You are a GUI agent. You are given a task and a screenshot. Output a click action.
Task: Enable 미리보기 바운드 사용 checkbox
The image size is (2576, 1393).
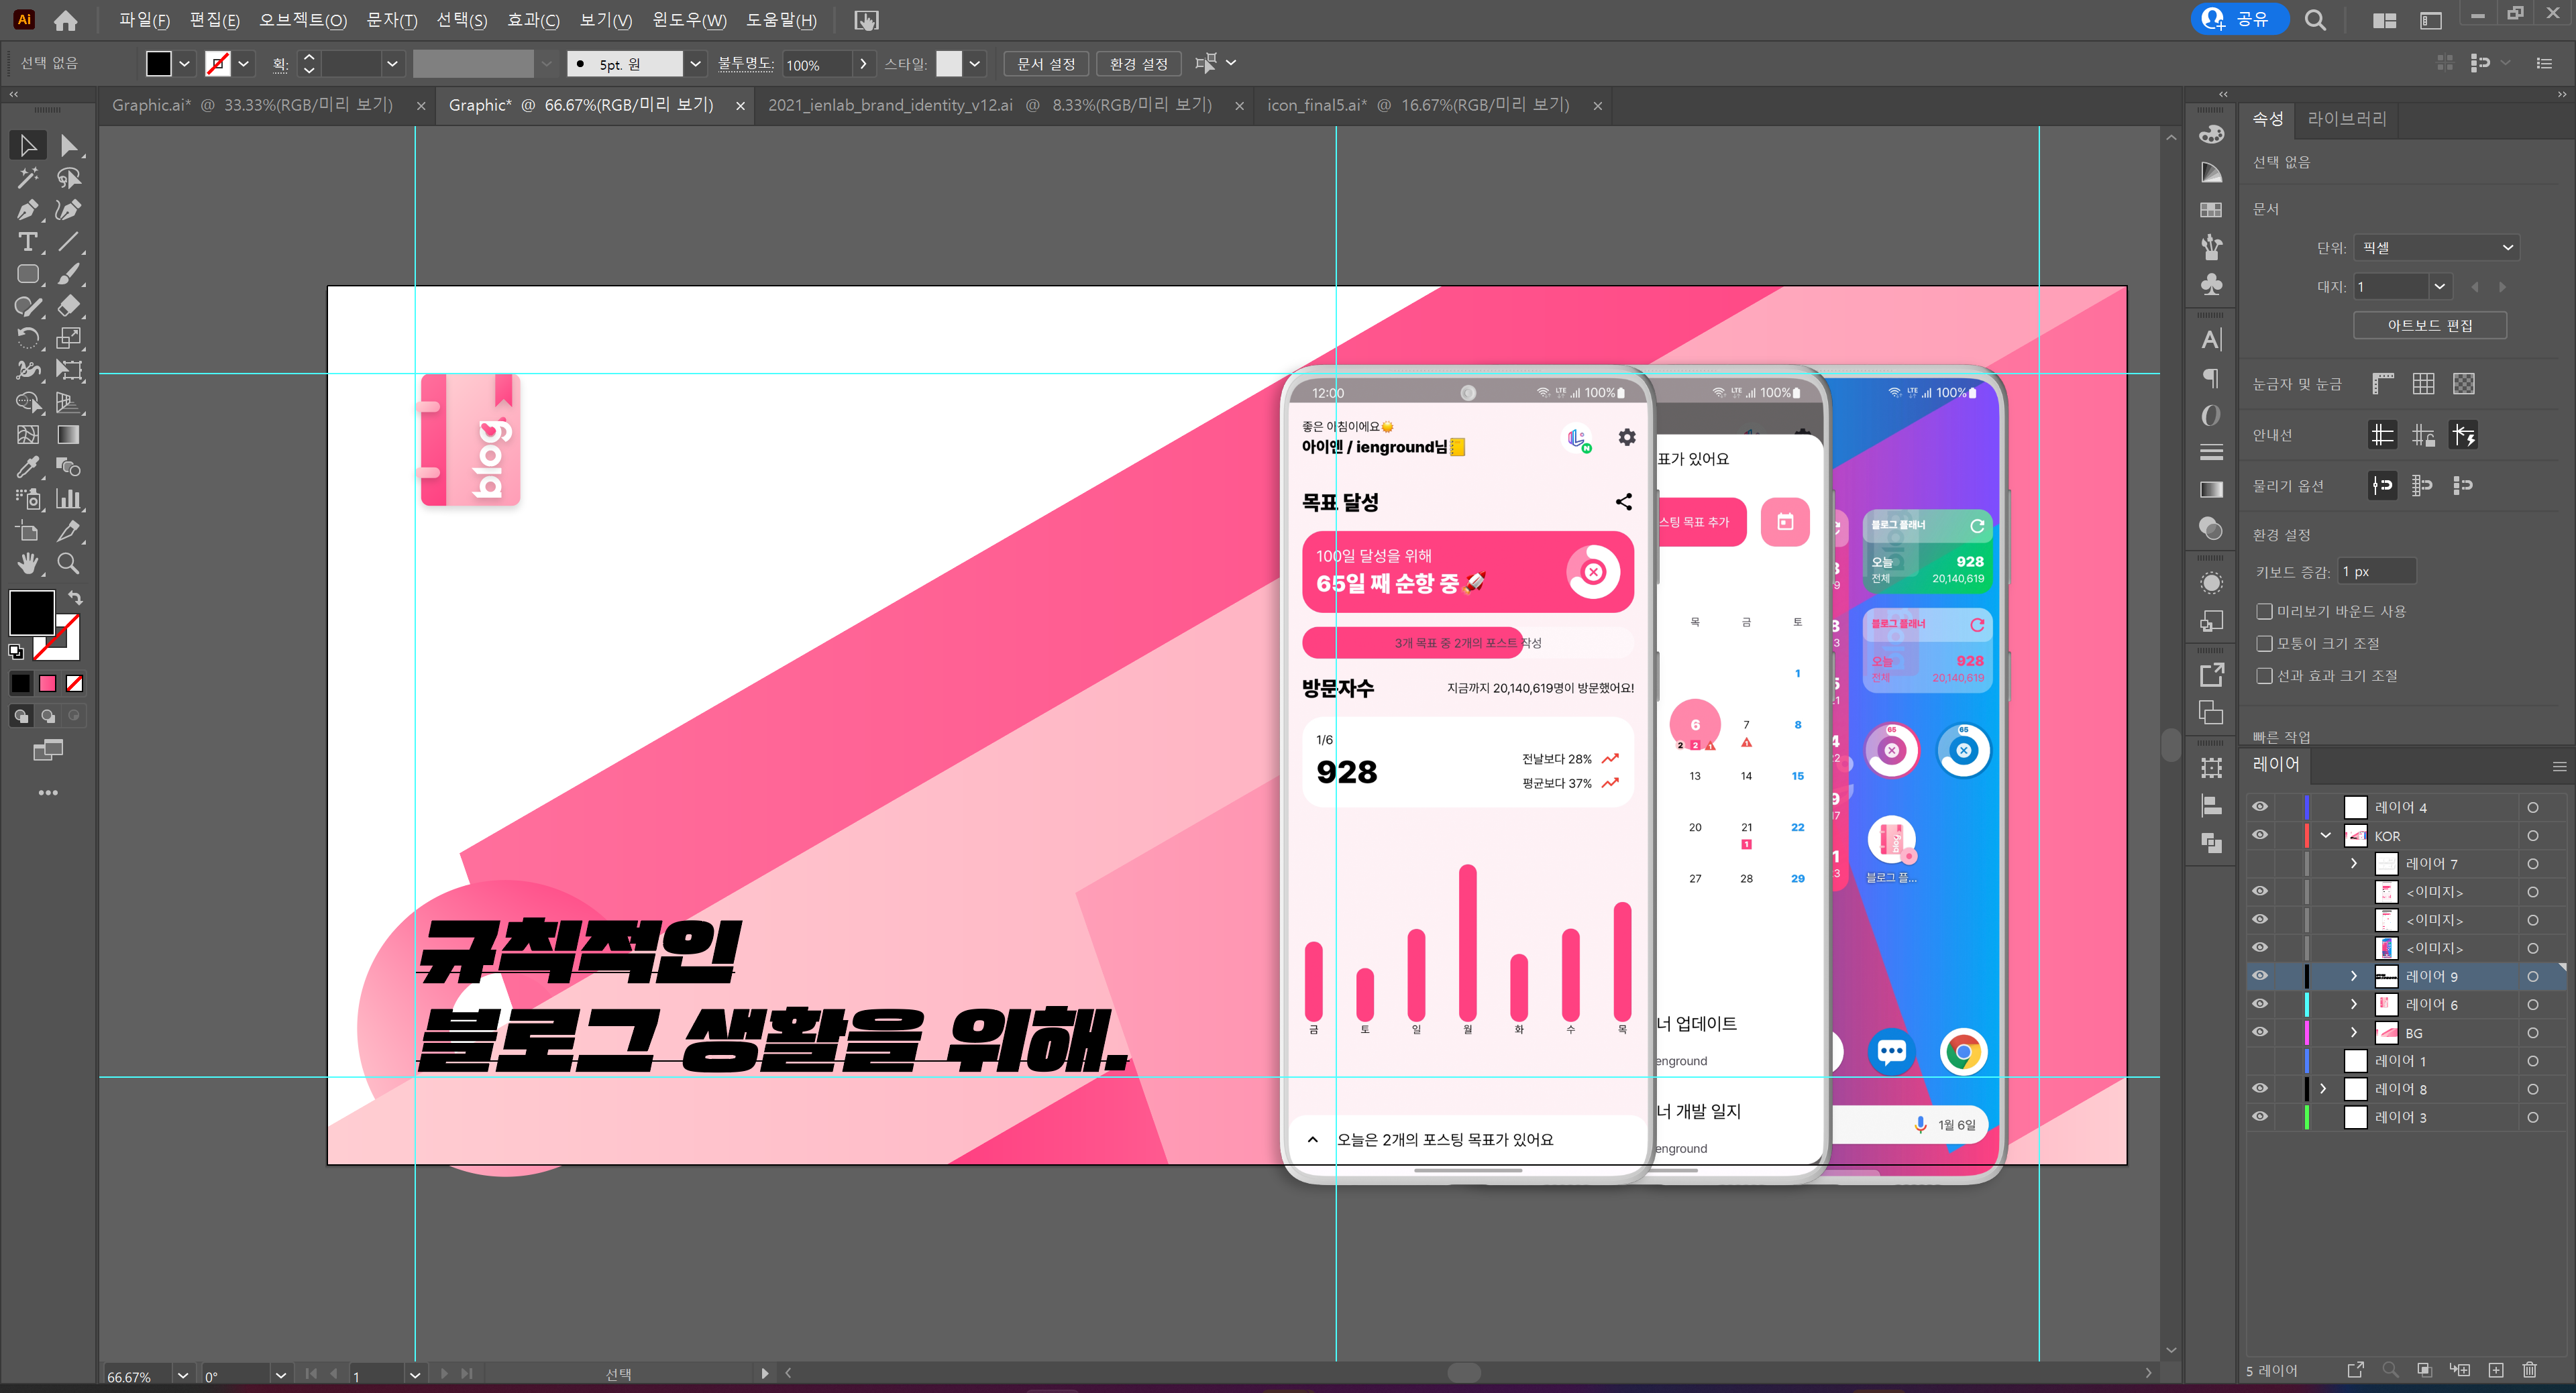click(2264, 611)
